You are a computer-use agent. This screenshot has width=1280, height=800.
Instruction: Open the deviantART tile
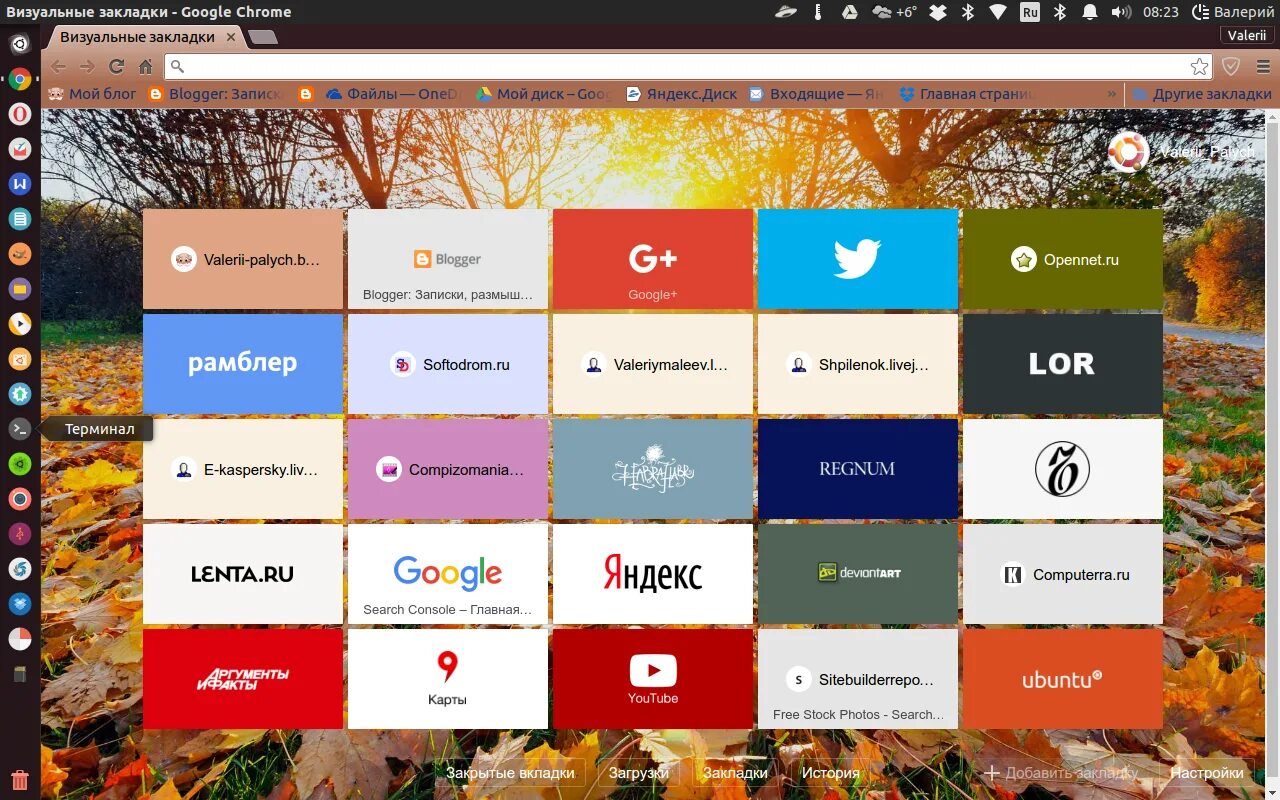tap(857, 574)
